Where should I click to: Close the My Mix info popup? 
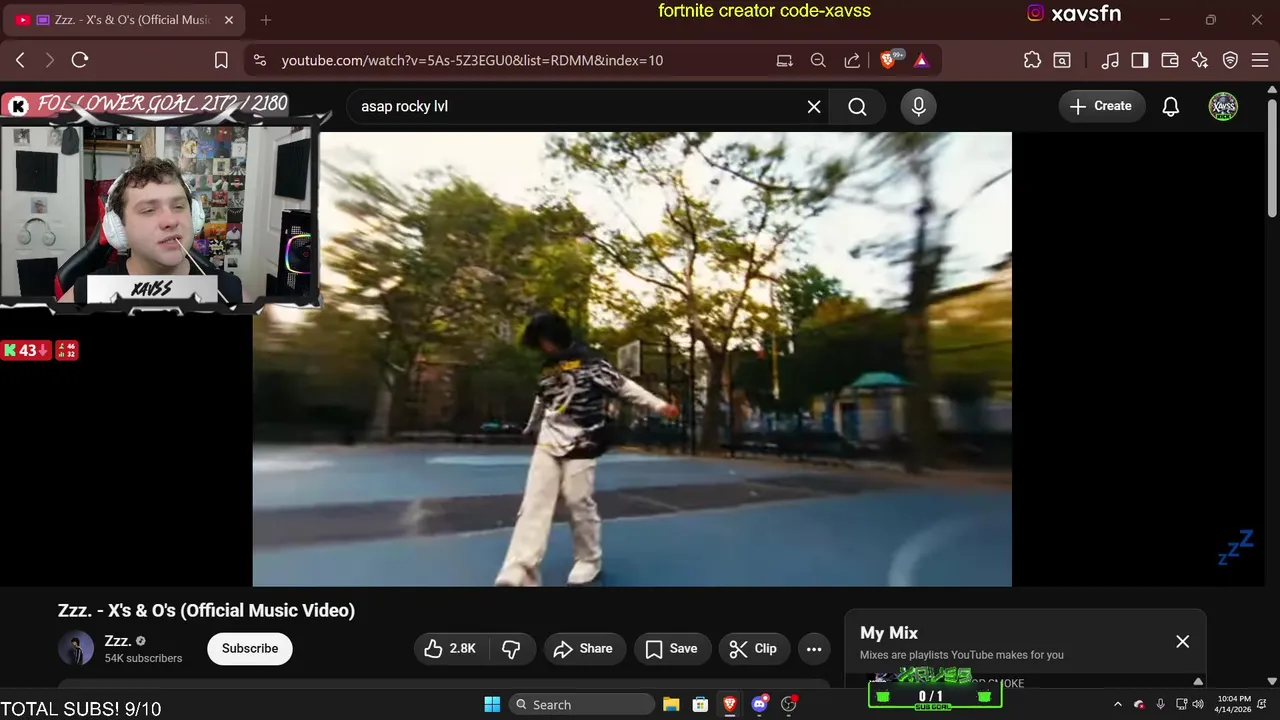pyautogui.click(x=1182, y=641)
